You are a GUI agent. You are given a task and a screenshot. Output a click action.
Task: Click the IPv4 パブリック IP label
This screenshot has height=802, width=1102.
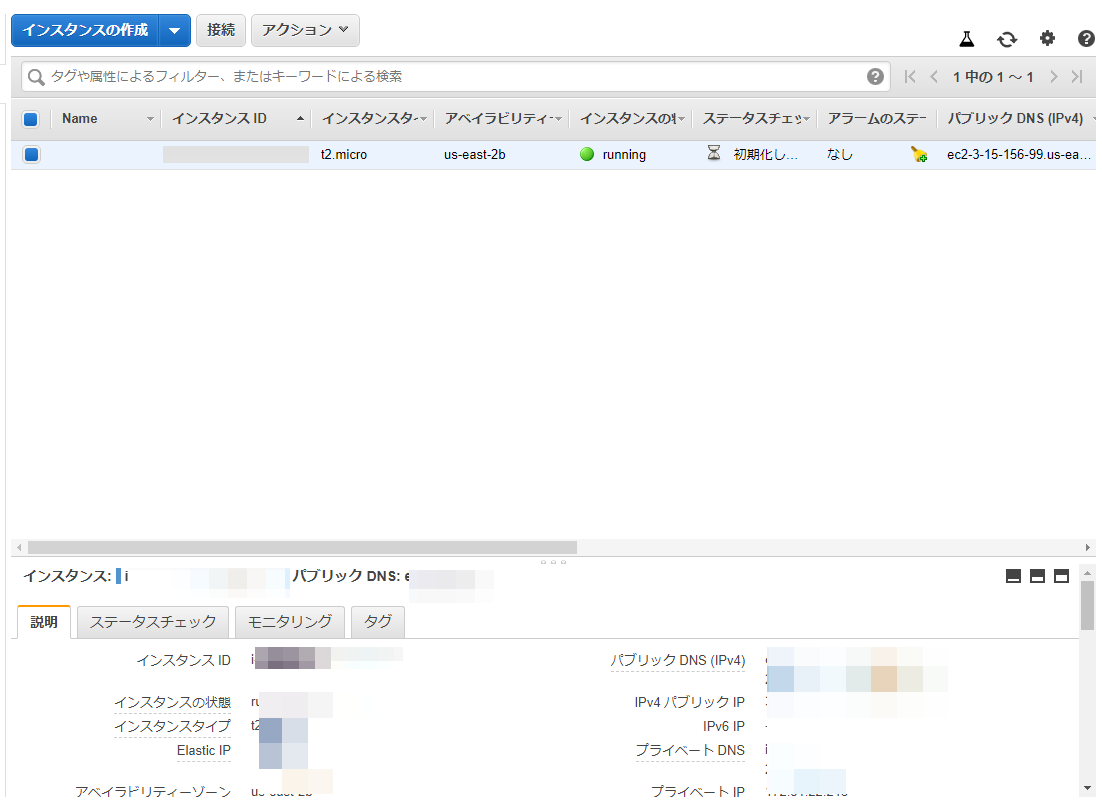pos(689,702)
